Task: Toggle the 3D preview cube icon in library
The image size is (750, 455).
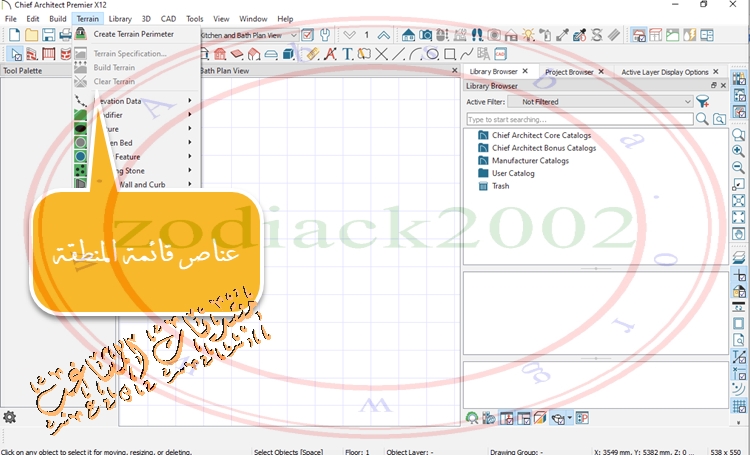Action: tap(540, 419)
